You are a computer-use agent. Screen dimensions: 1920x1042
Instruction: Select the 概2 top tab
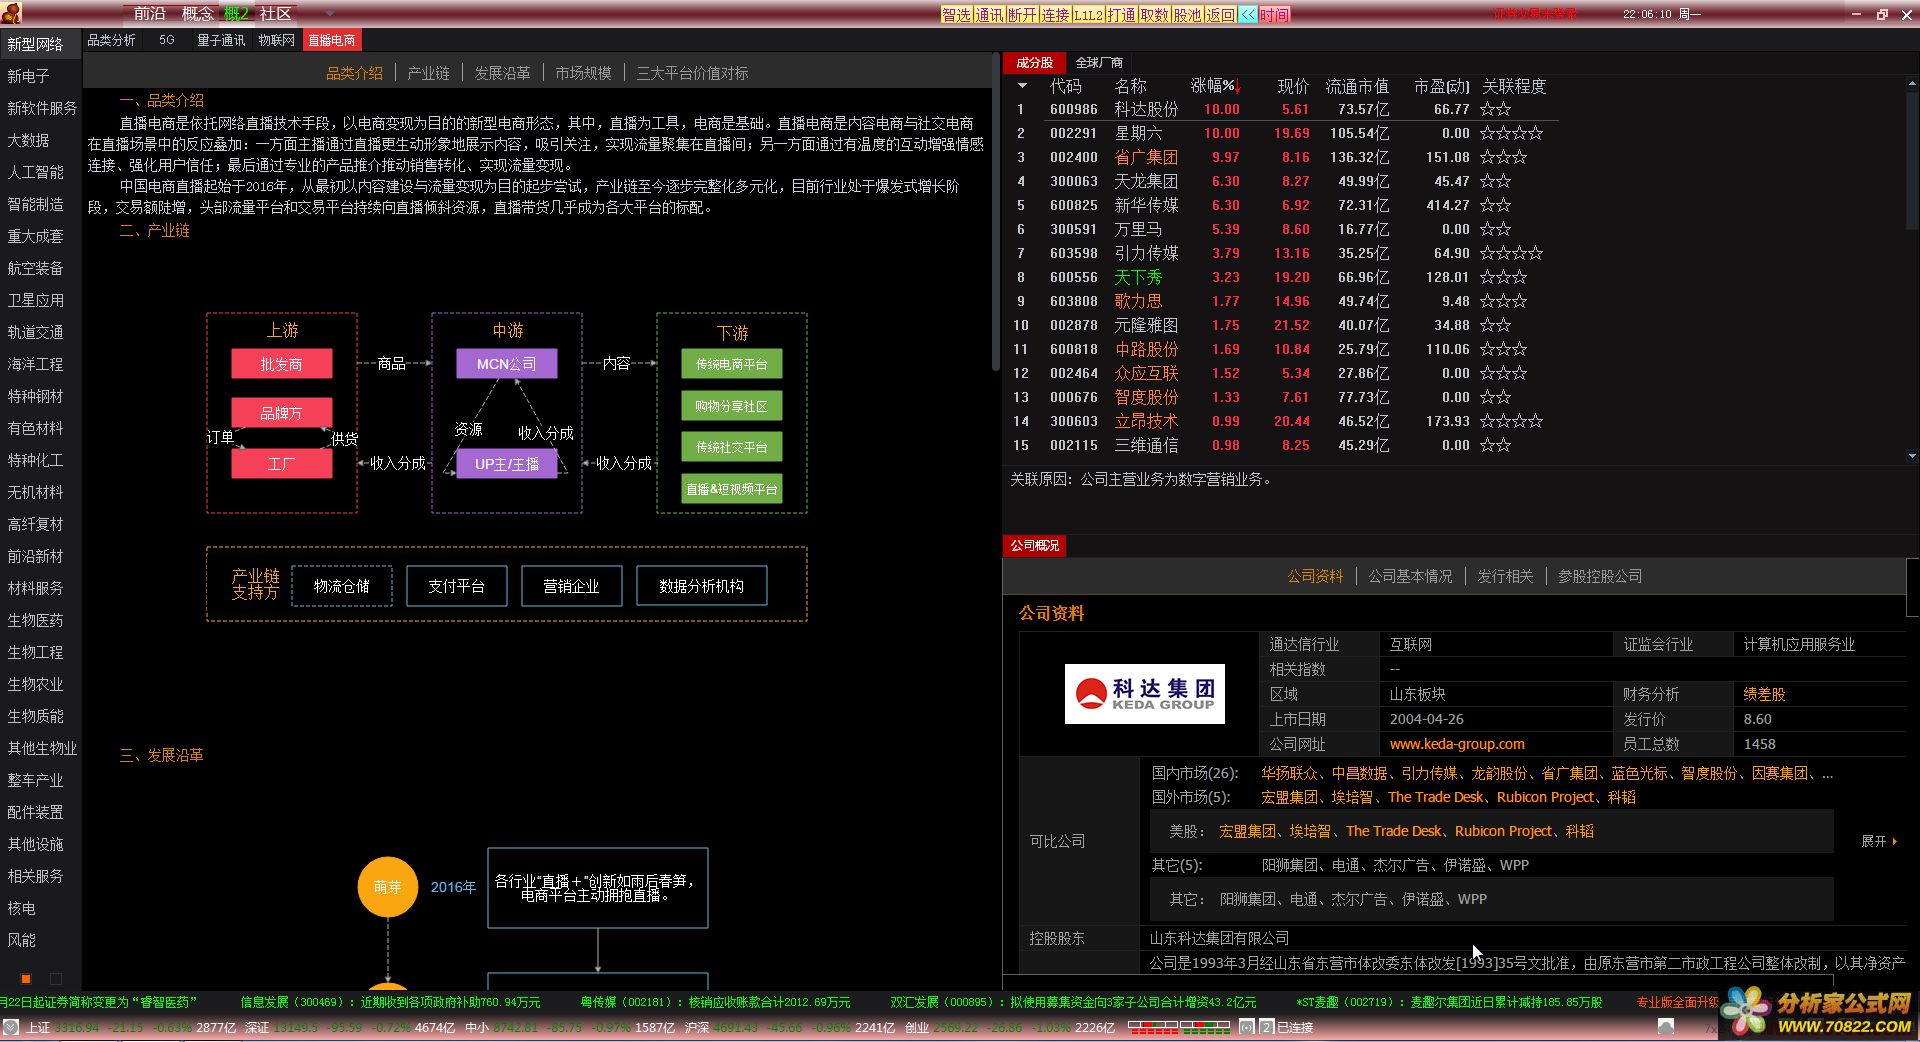pos(237,14)
